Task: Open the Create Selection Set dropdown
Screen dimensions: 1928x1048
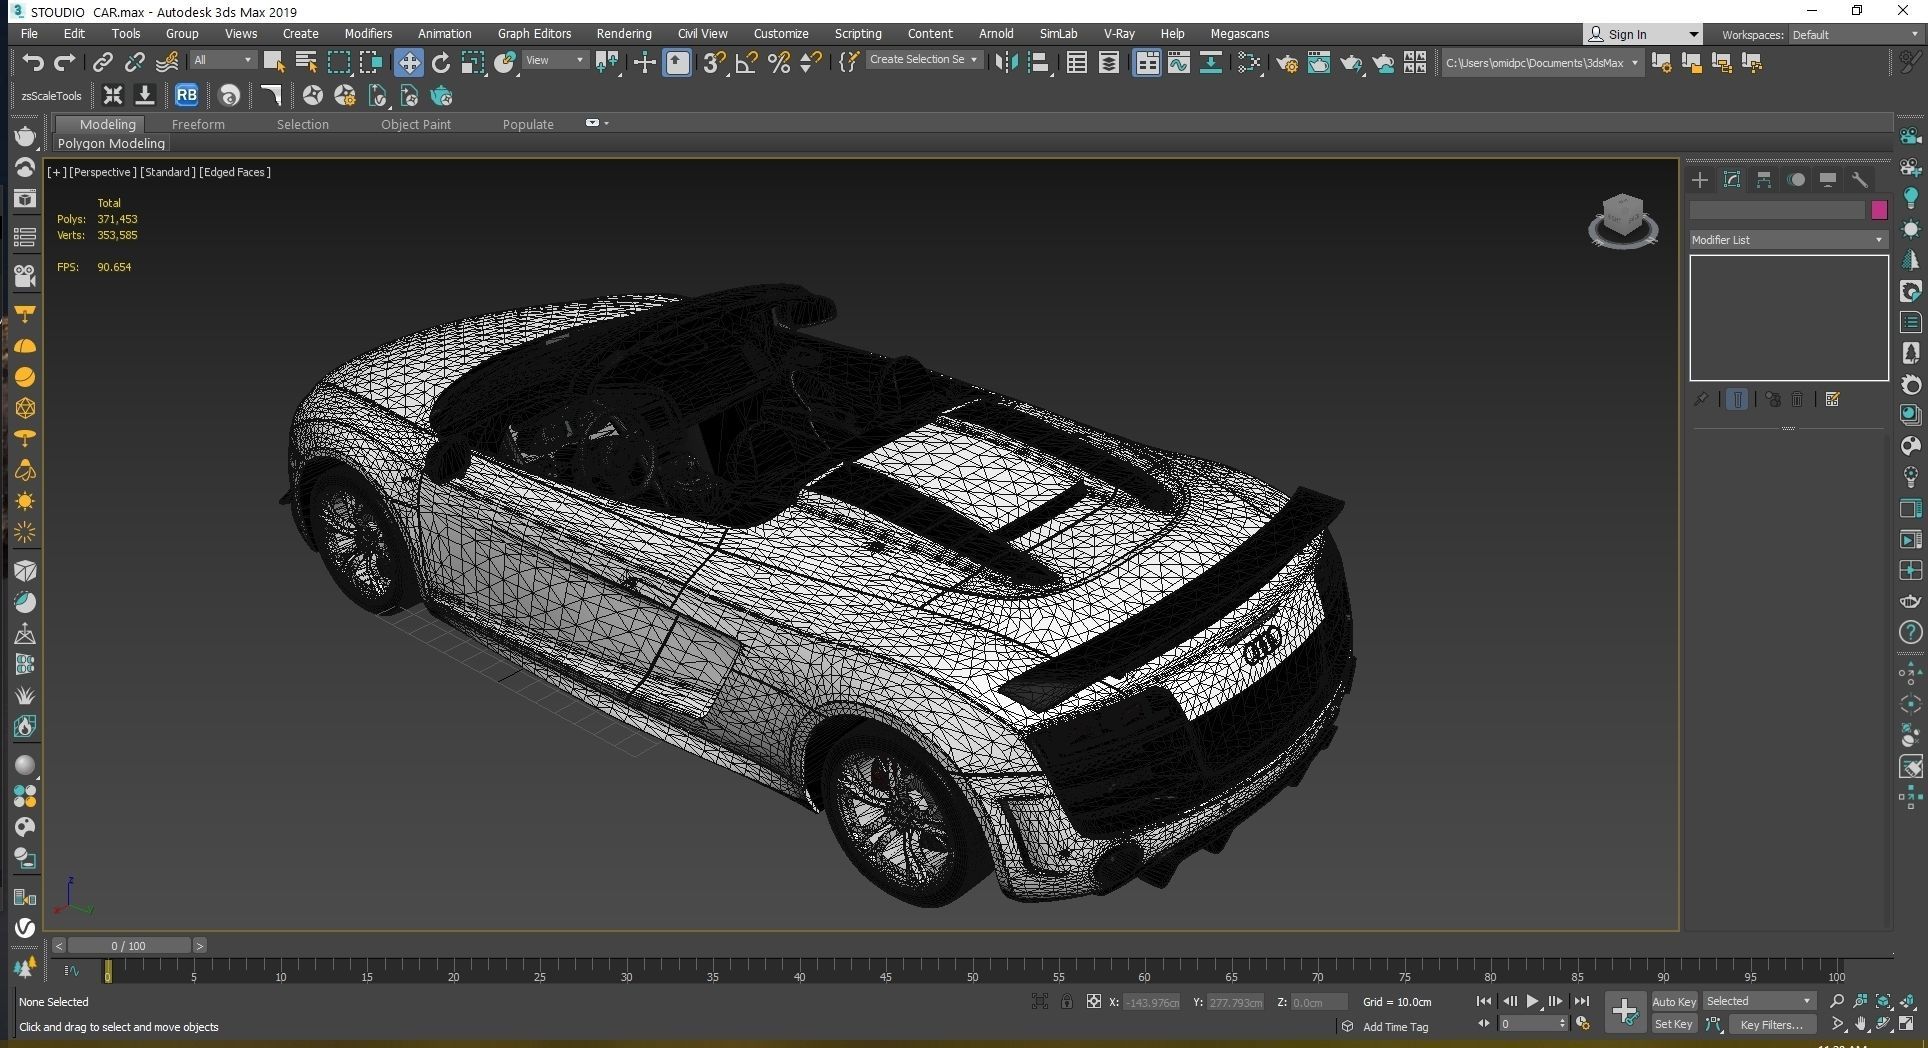Action: point(923,60)
